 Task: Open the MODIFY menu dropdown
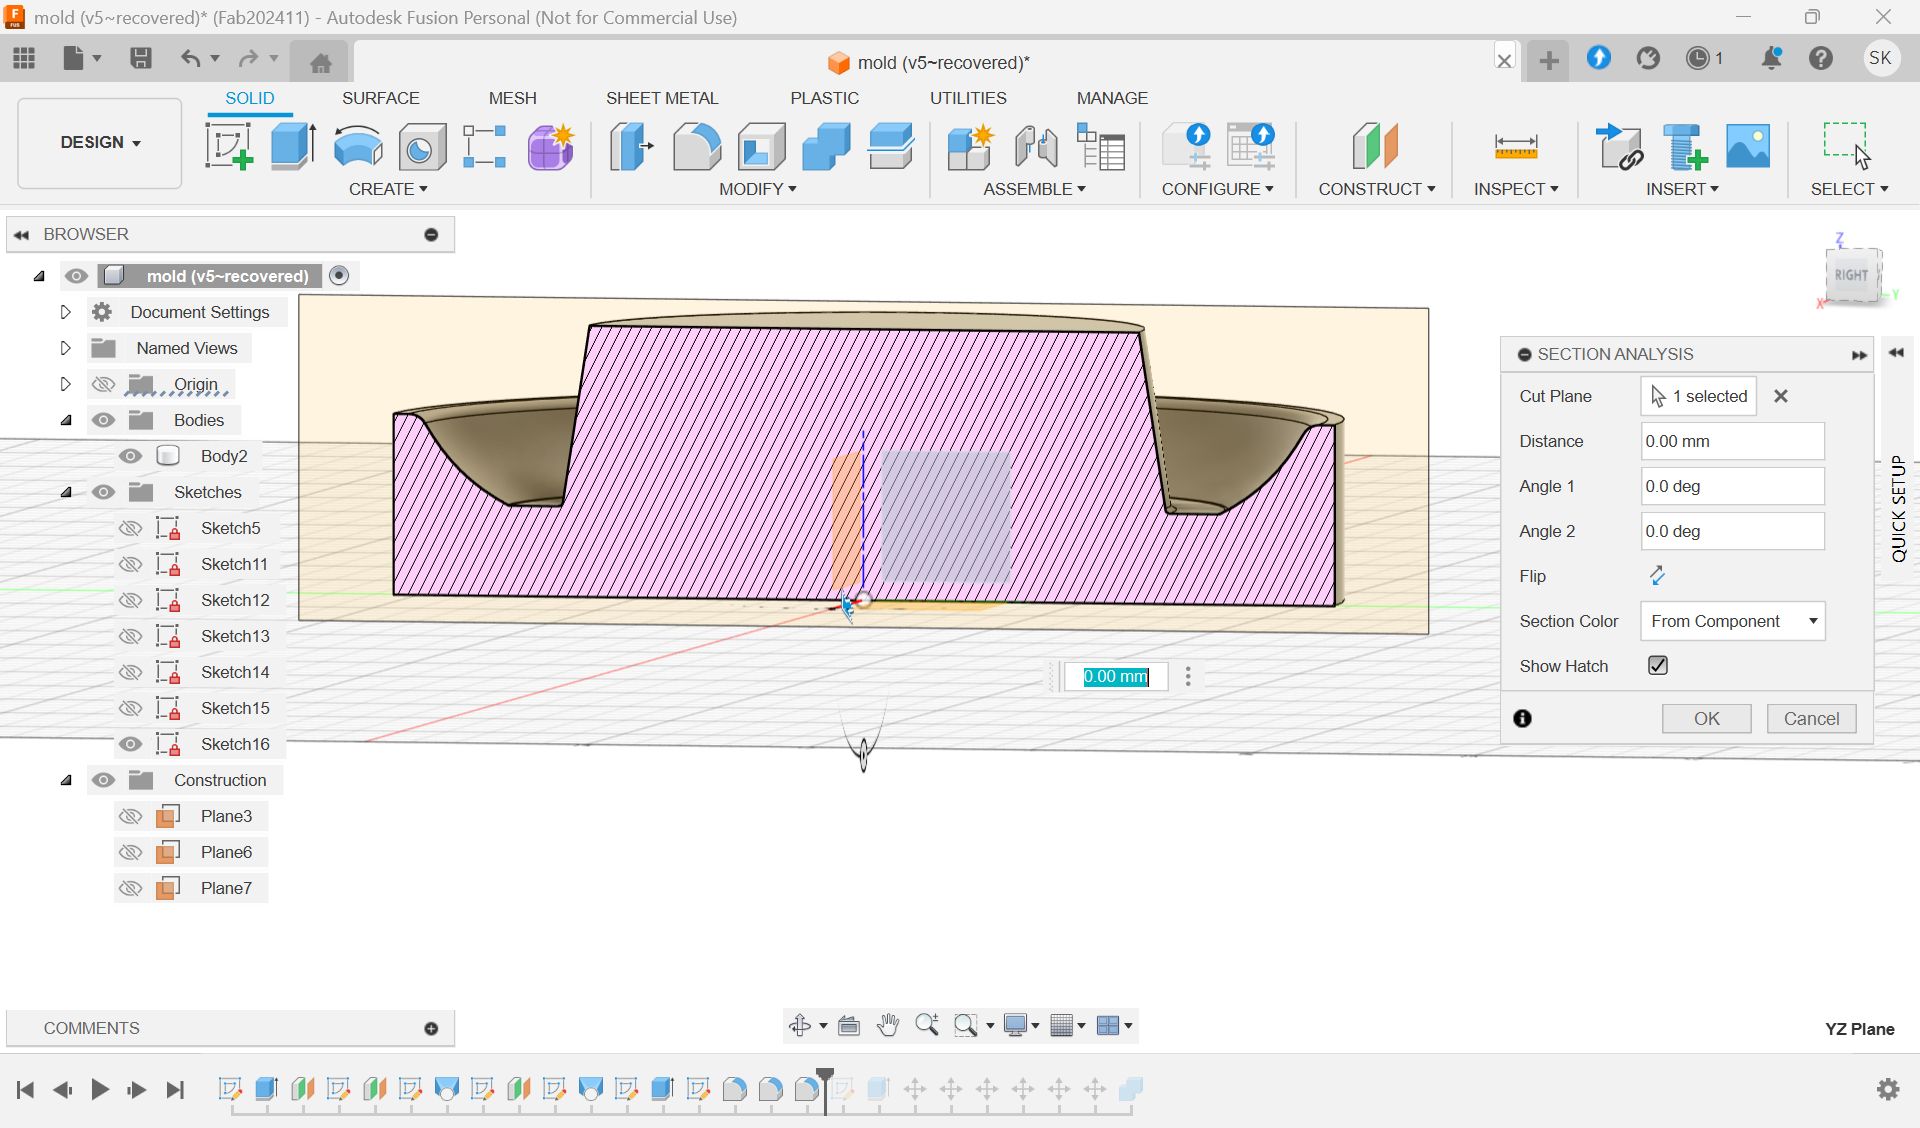757,189
